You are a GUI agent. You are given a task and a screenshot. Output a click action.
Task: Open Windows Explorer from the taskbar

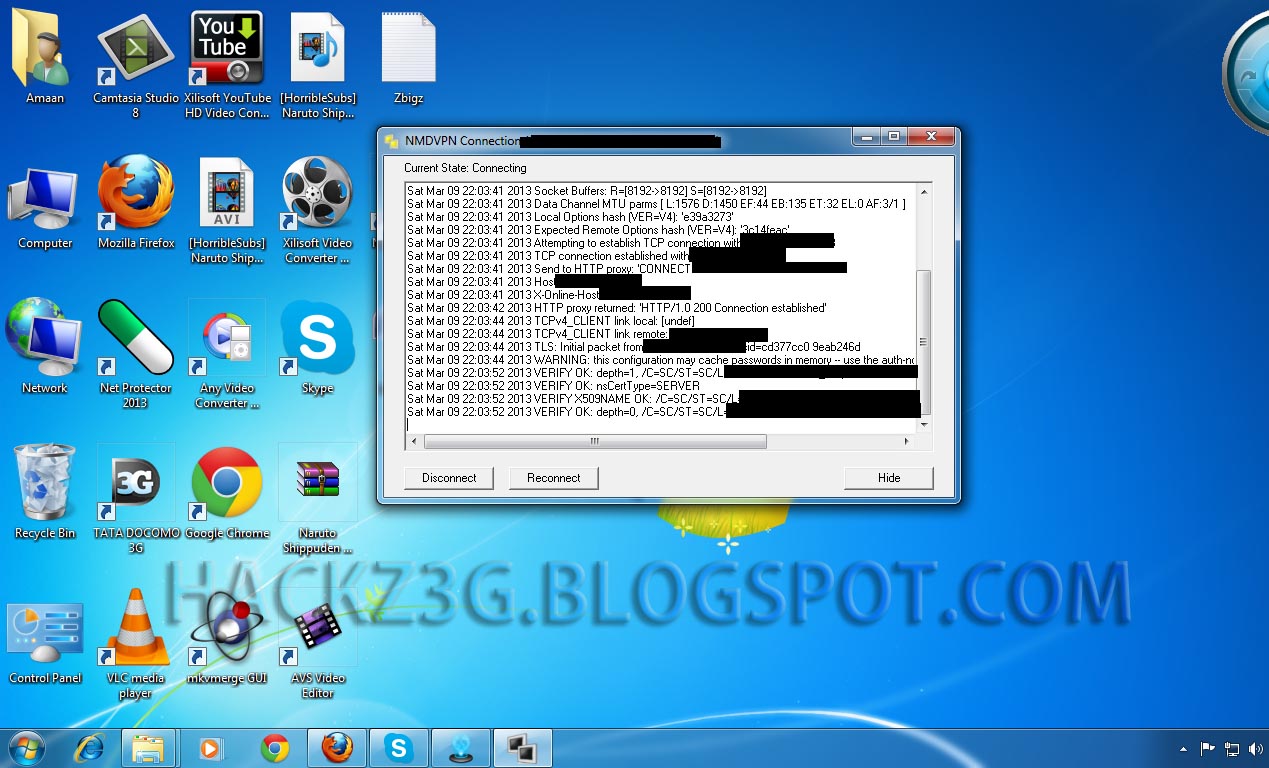point(148,748)
